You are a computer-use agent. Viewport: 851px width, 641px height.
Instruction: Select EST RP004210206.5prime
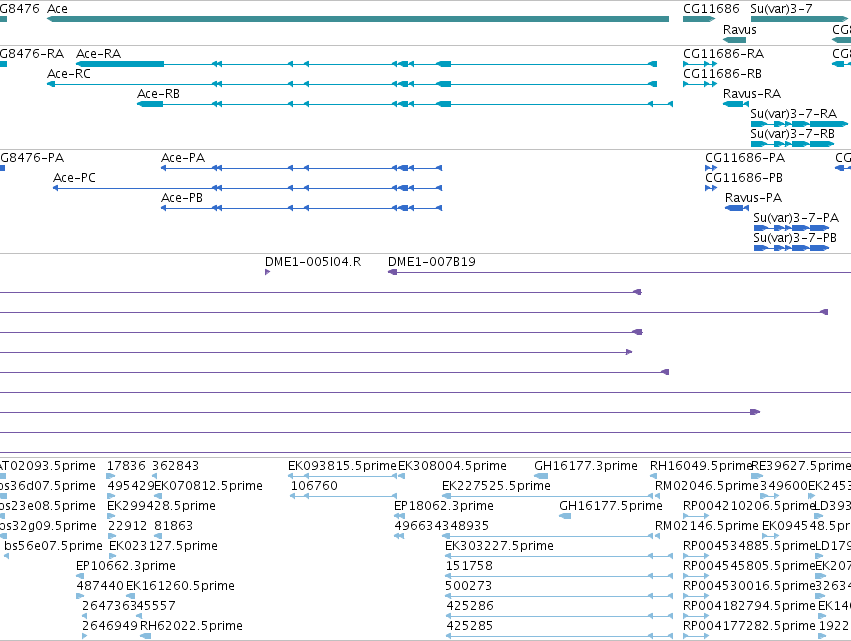click(x=696, y=516)
